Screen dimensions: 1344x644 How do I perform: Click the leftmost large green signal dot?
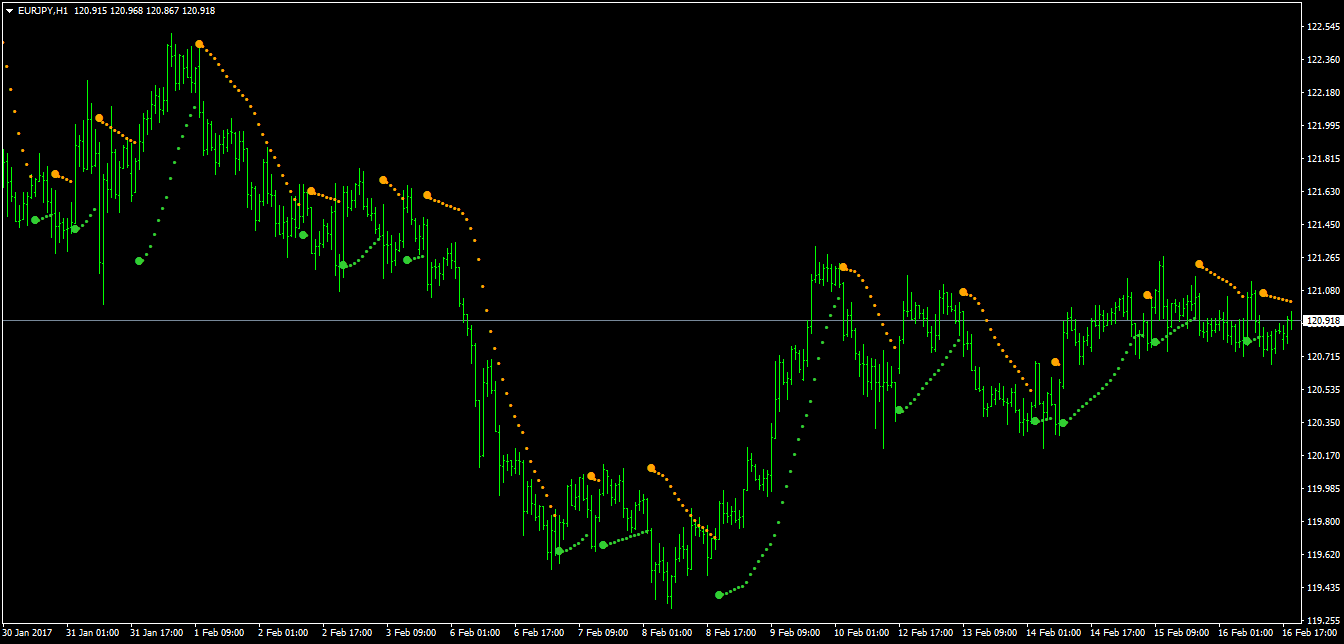click(x=35, y=220)
